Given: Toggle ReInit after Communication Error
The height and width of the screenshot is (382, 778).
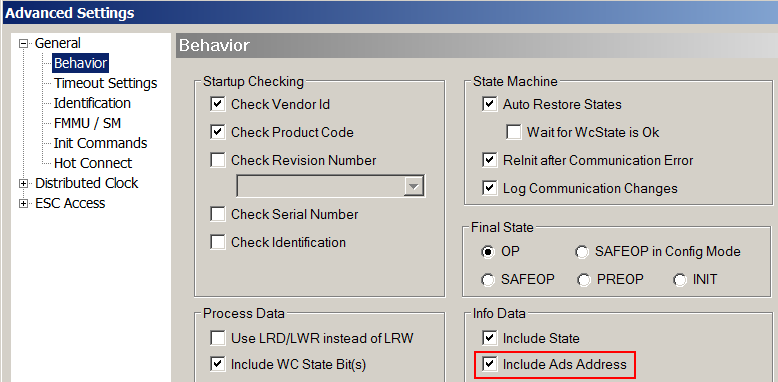Looking at the screenshot, I should (489, 160).
